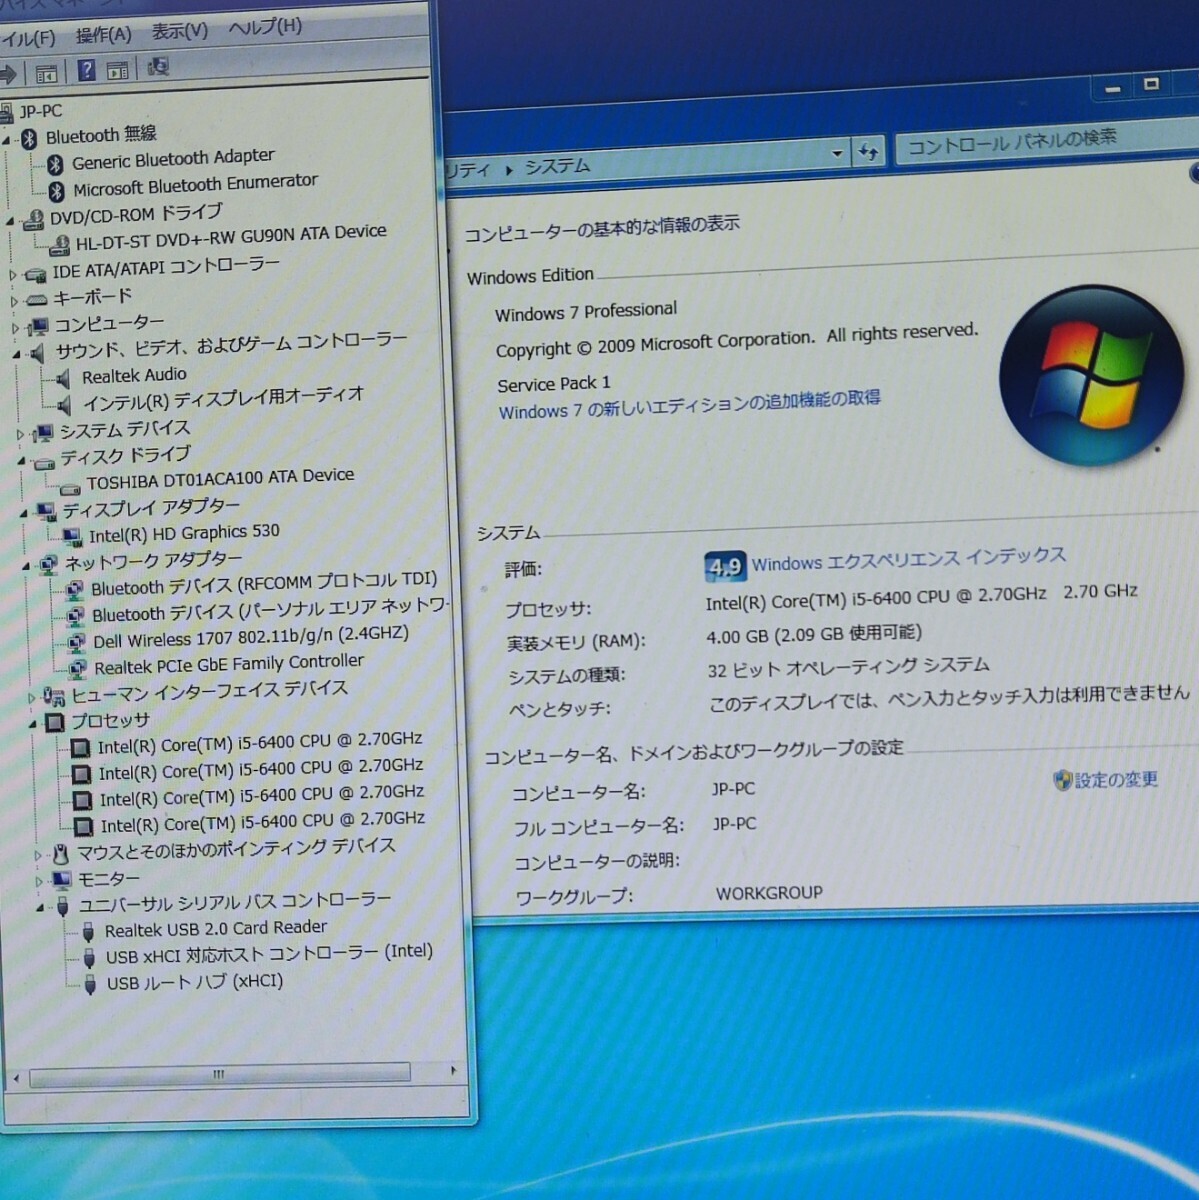Open the 表示(V) menu
Viewport: 1199px width, 1200px height.
(180, 31)
